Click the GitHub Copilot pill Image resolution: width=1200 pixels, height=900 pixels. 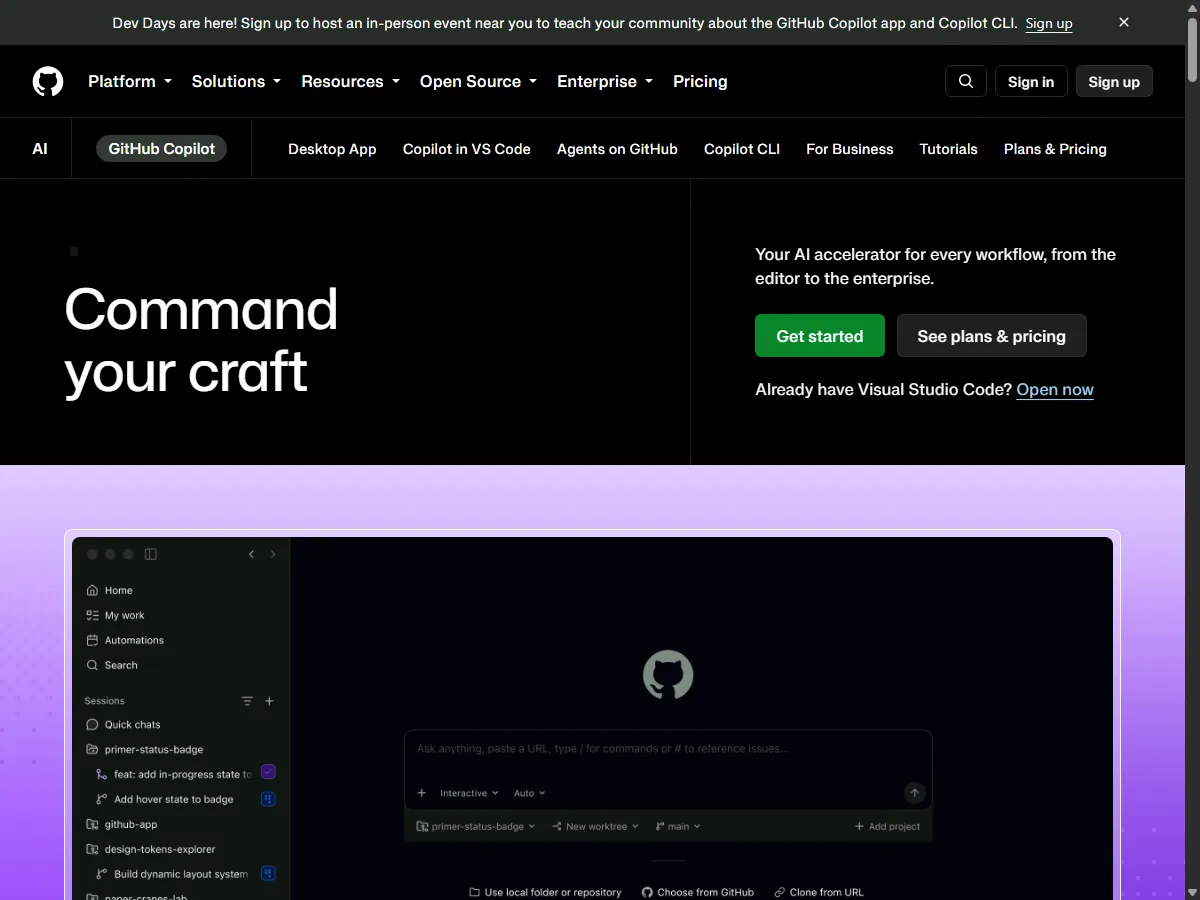click(x=162, y=149)
